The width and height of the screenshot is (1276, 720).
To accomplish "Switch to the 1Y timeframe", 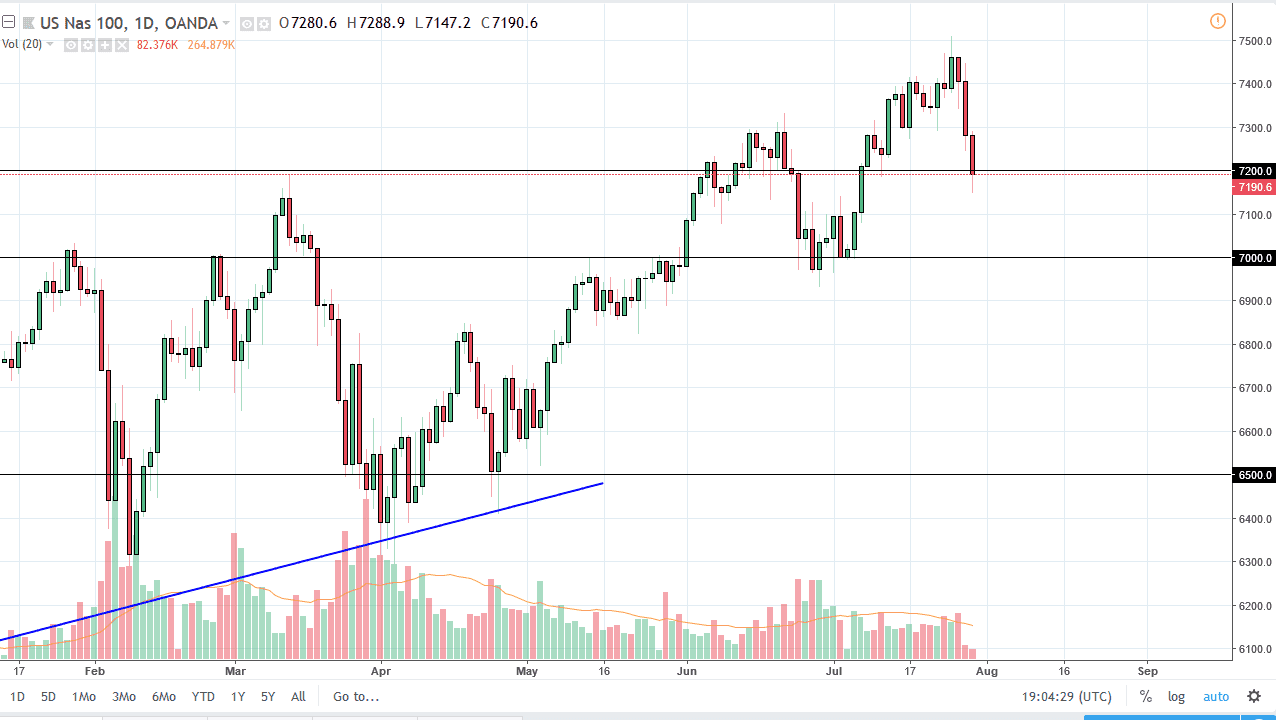I will pyautogui.click(x=237, y=696).
